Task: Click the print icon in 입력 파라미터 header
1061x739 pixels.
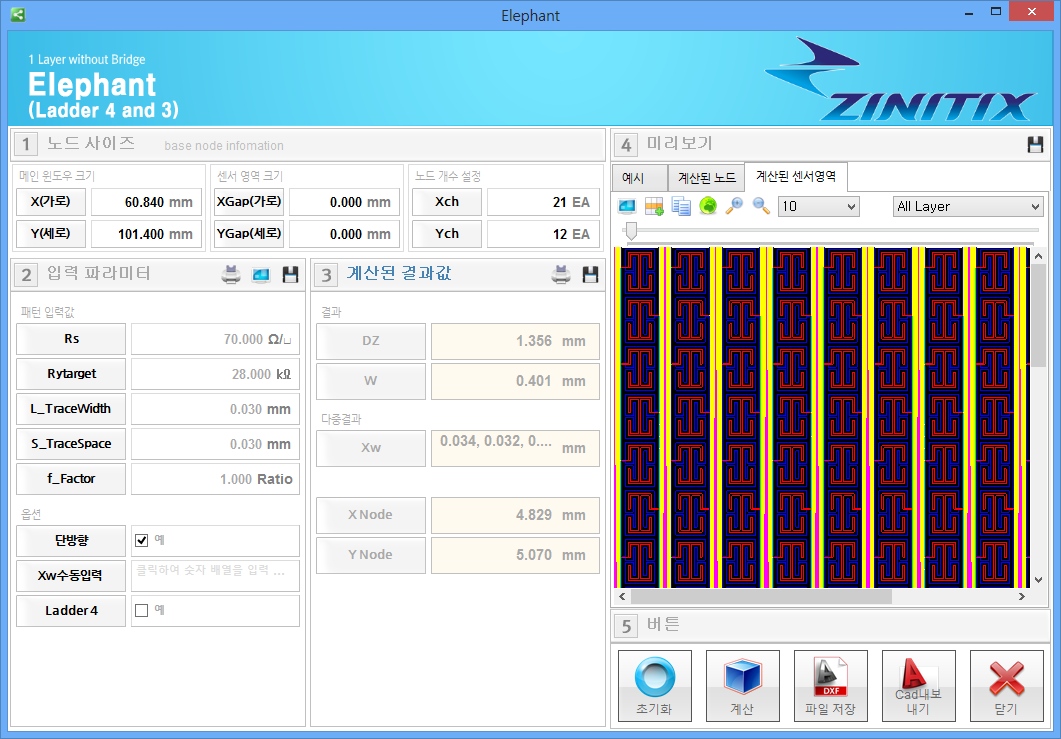Action: 231,275
